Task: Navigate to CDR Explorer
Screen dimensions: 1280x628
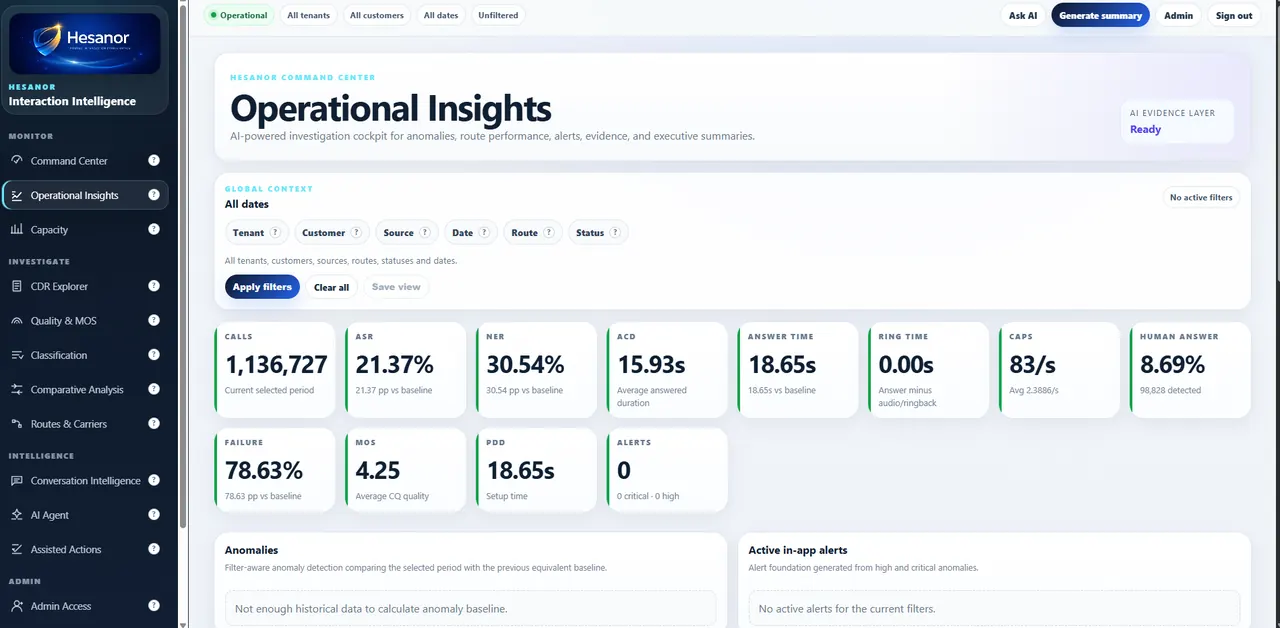Action: pos(85,286)
